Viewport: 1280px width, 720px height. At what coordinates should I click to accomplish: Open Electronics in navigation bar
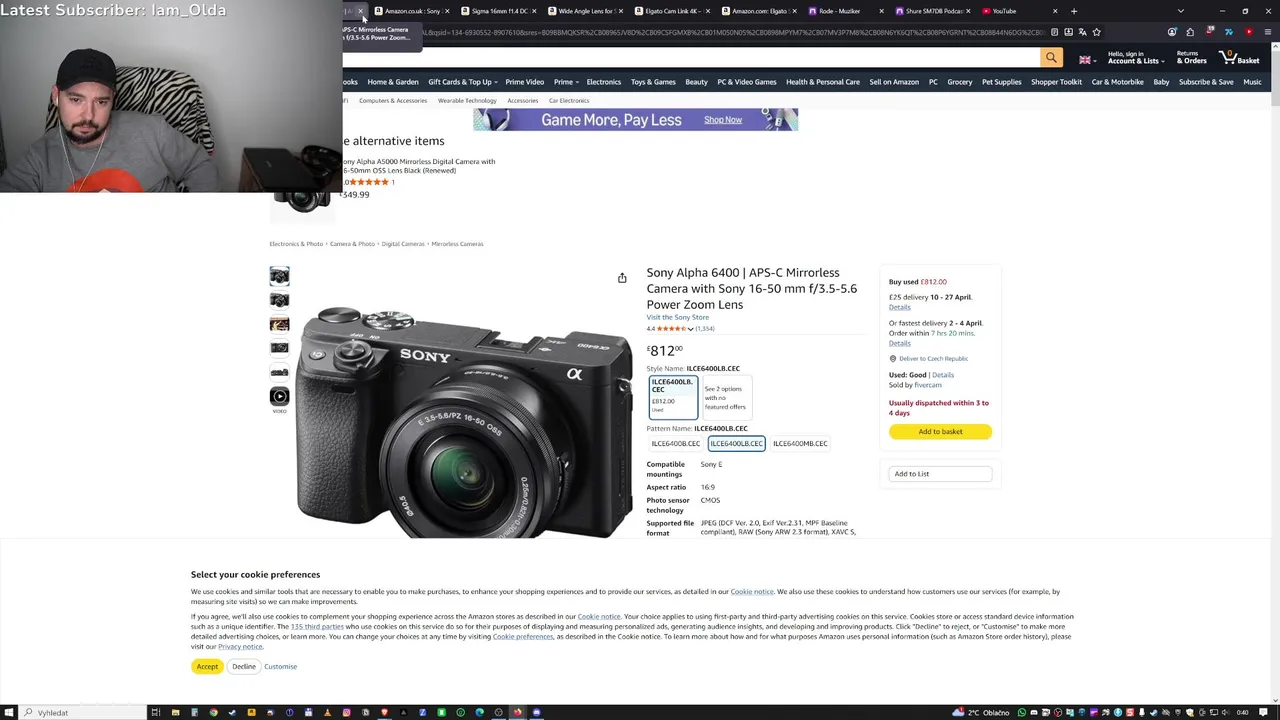[x=603, y=82]
